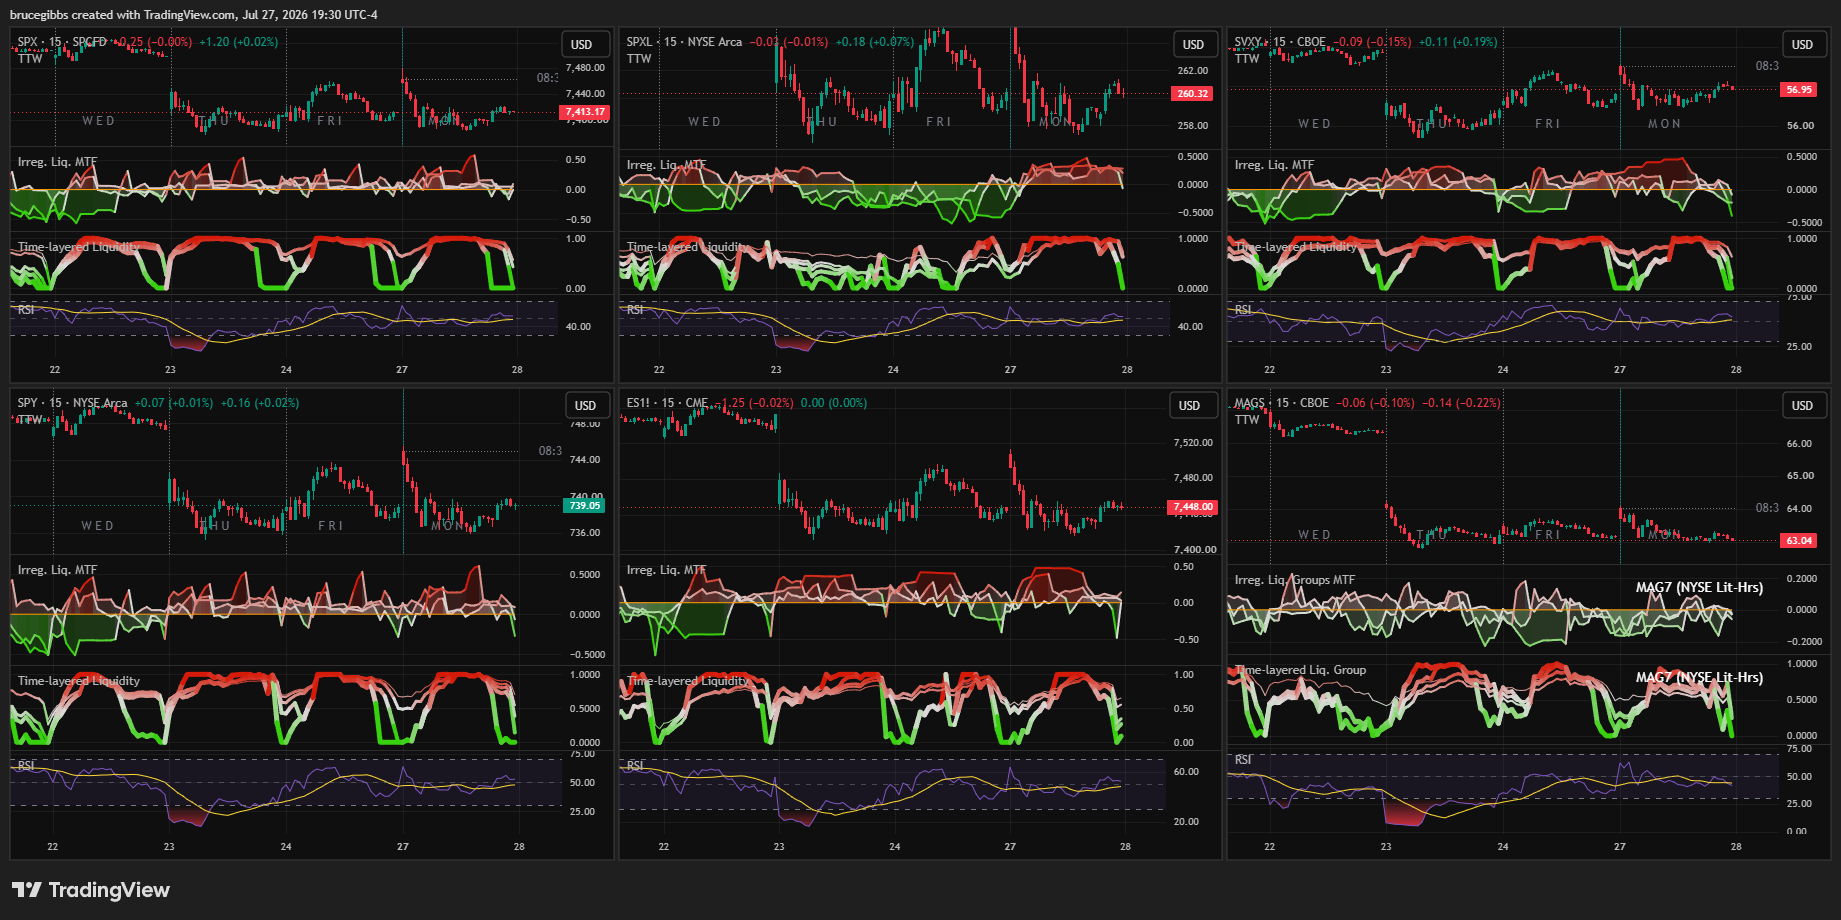This screenshot has height=920, width=1841.
Task: Select Irreg. Liq. MTF indicator in SPY chart
Action: [57, 570]
